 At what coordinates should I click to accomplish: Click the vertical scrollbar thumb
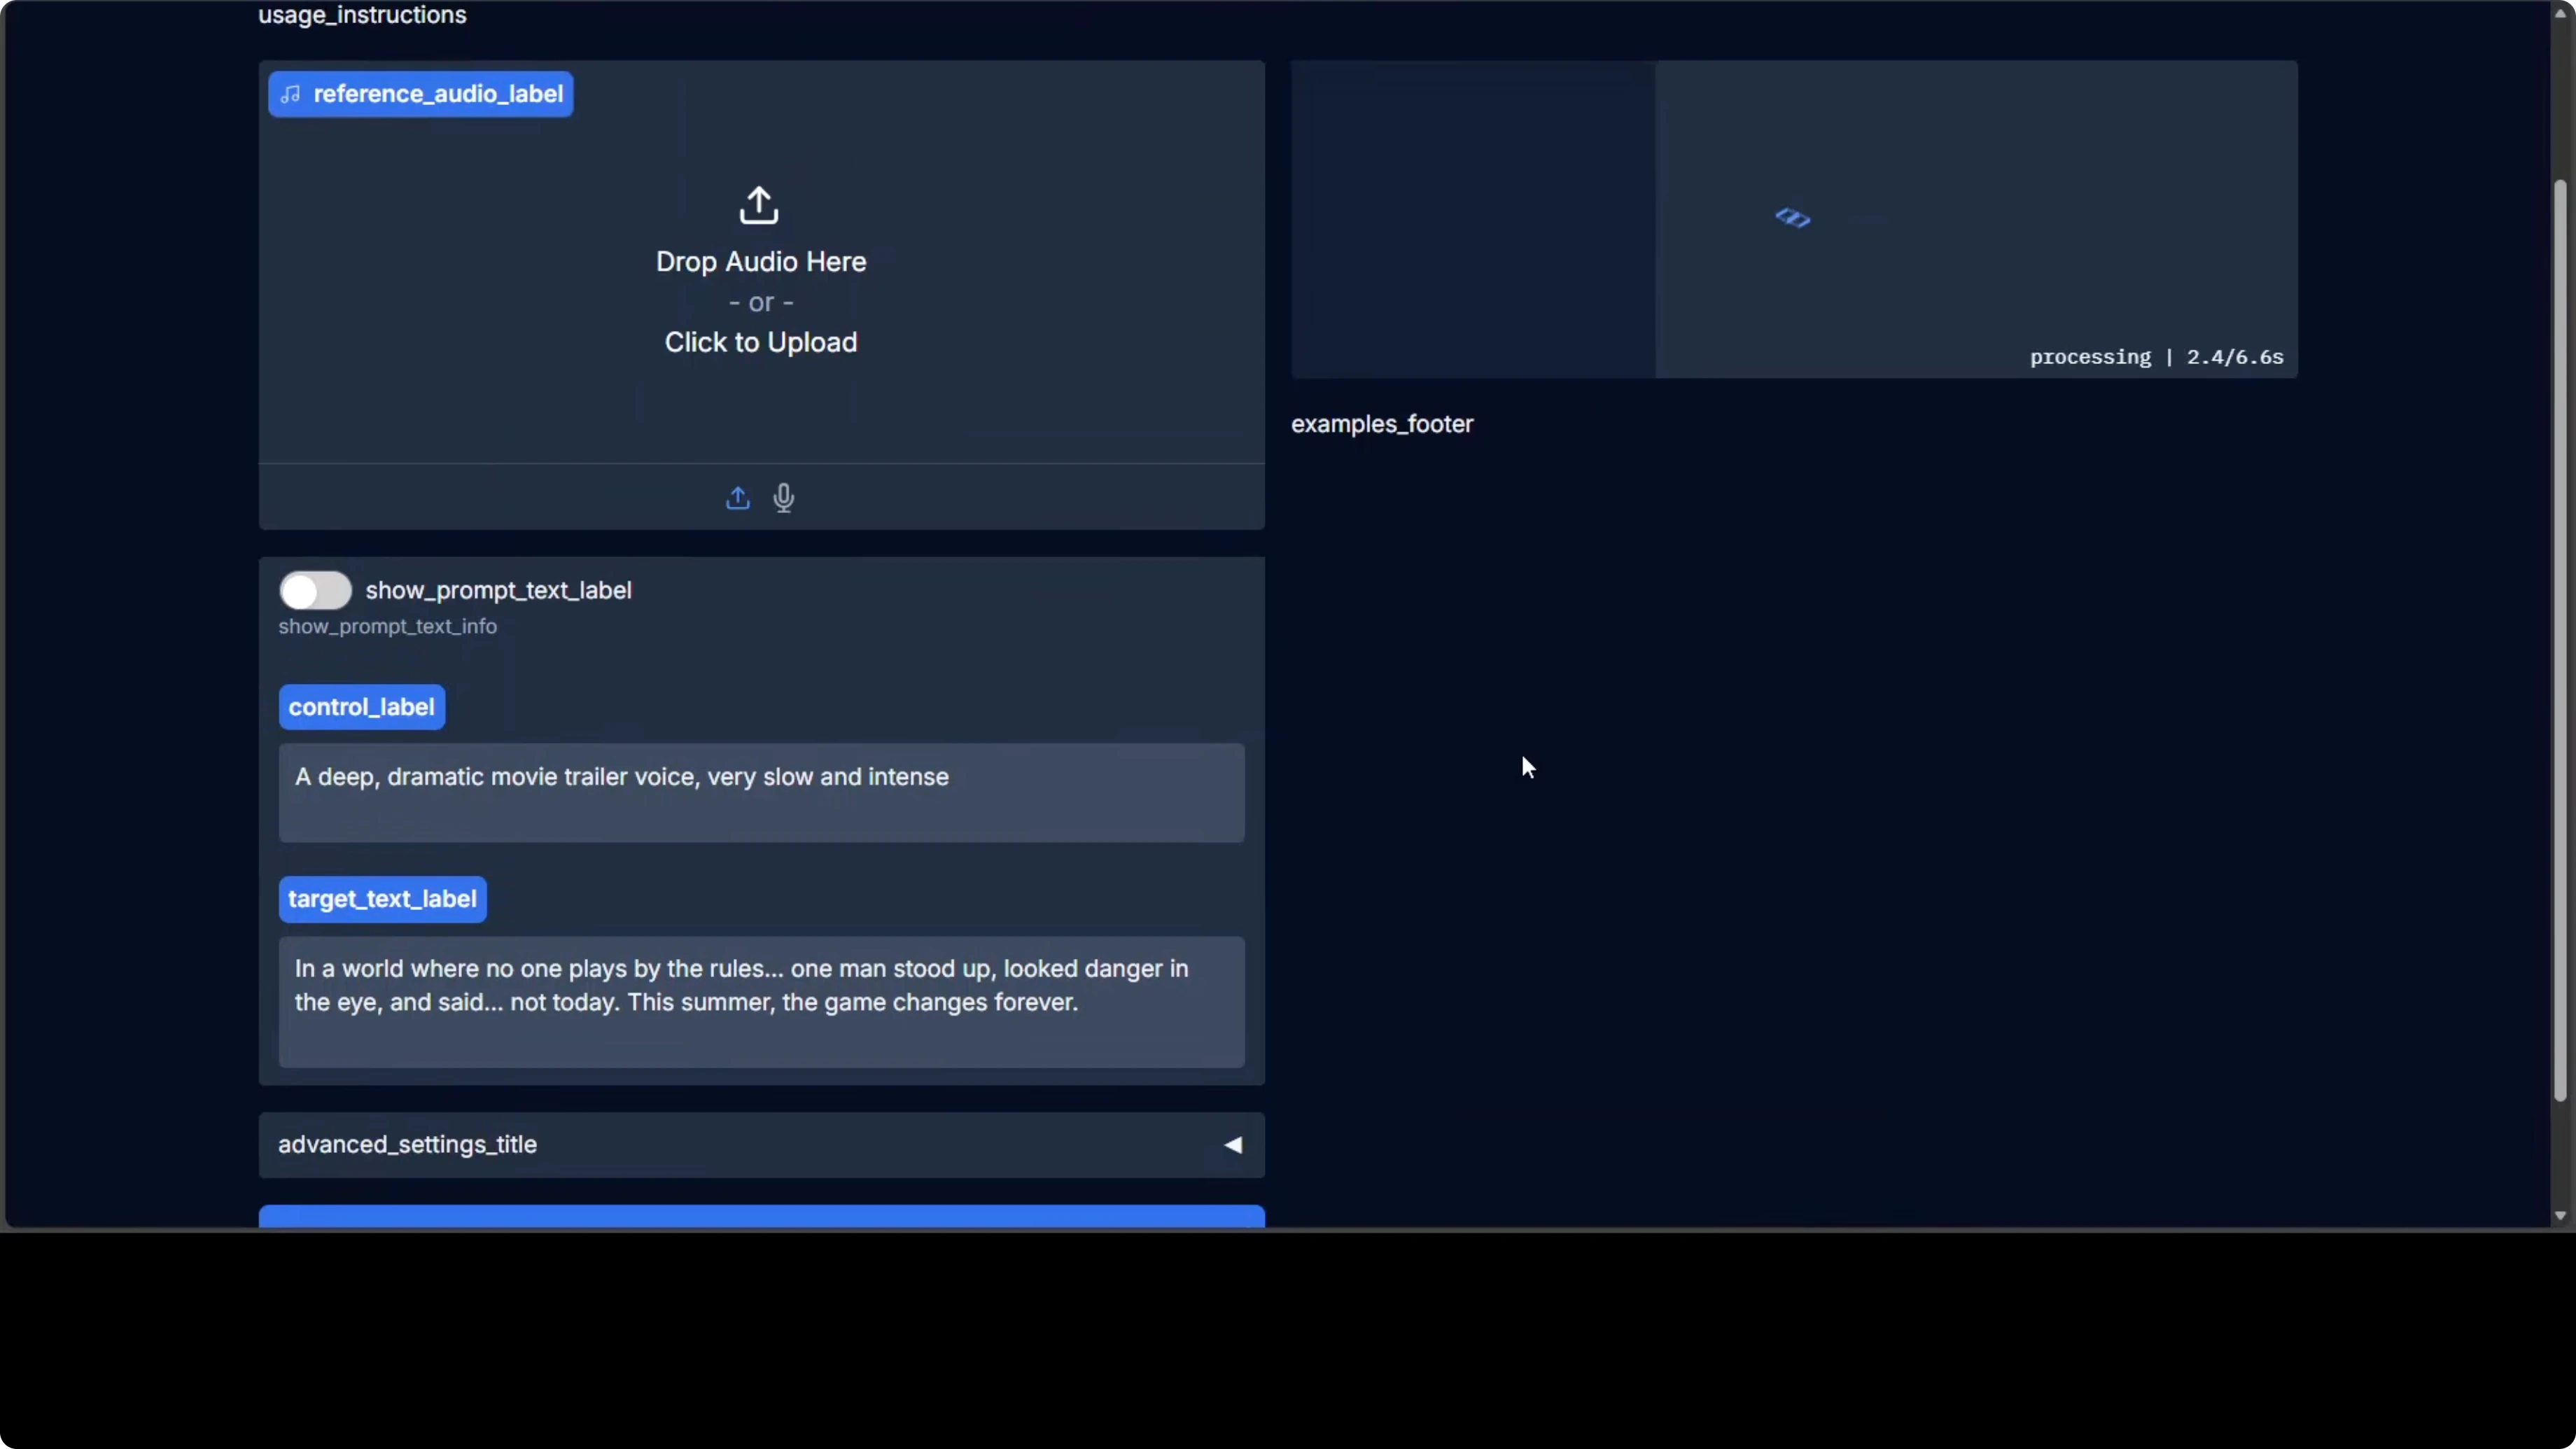[2560, 640]
